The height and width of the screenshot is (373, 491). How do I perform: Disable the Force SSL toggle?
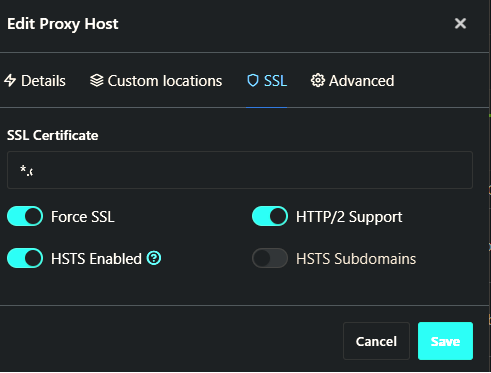pyautogui.click(x=25, y=216)
